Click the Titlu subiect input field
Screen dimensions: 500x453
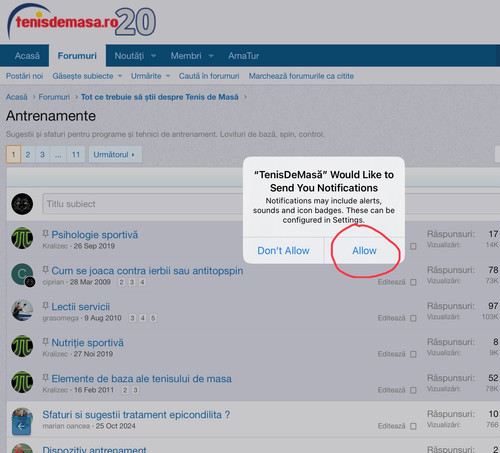click(x=143, y=204)
